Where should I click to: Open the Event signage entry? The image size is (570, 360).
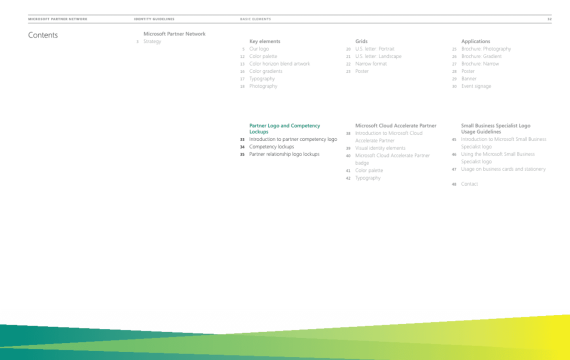pos(476,86)
